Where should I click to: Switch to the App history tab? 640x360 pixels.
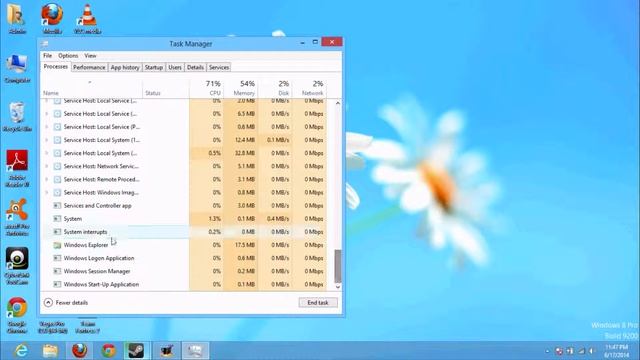click(125, 67)
